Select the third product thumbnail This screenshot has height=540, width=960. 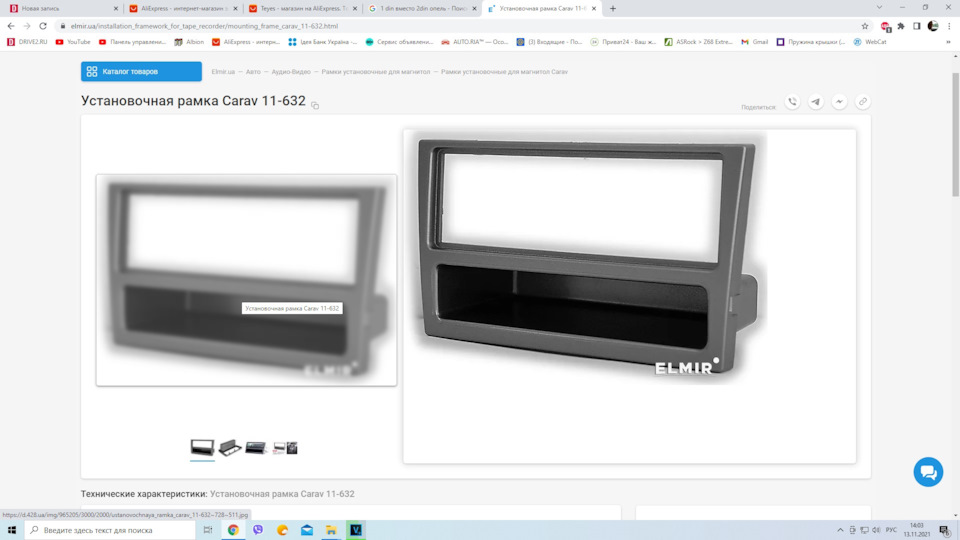(256, 448)
